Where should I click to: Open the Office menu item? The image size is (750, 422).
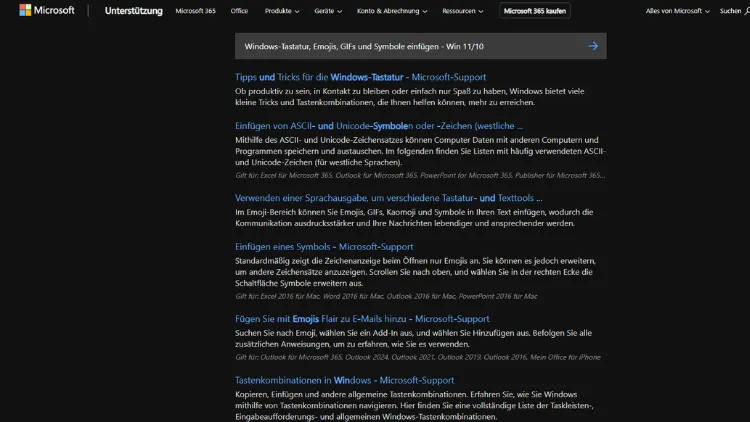[239, 11]
